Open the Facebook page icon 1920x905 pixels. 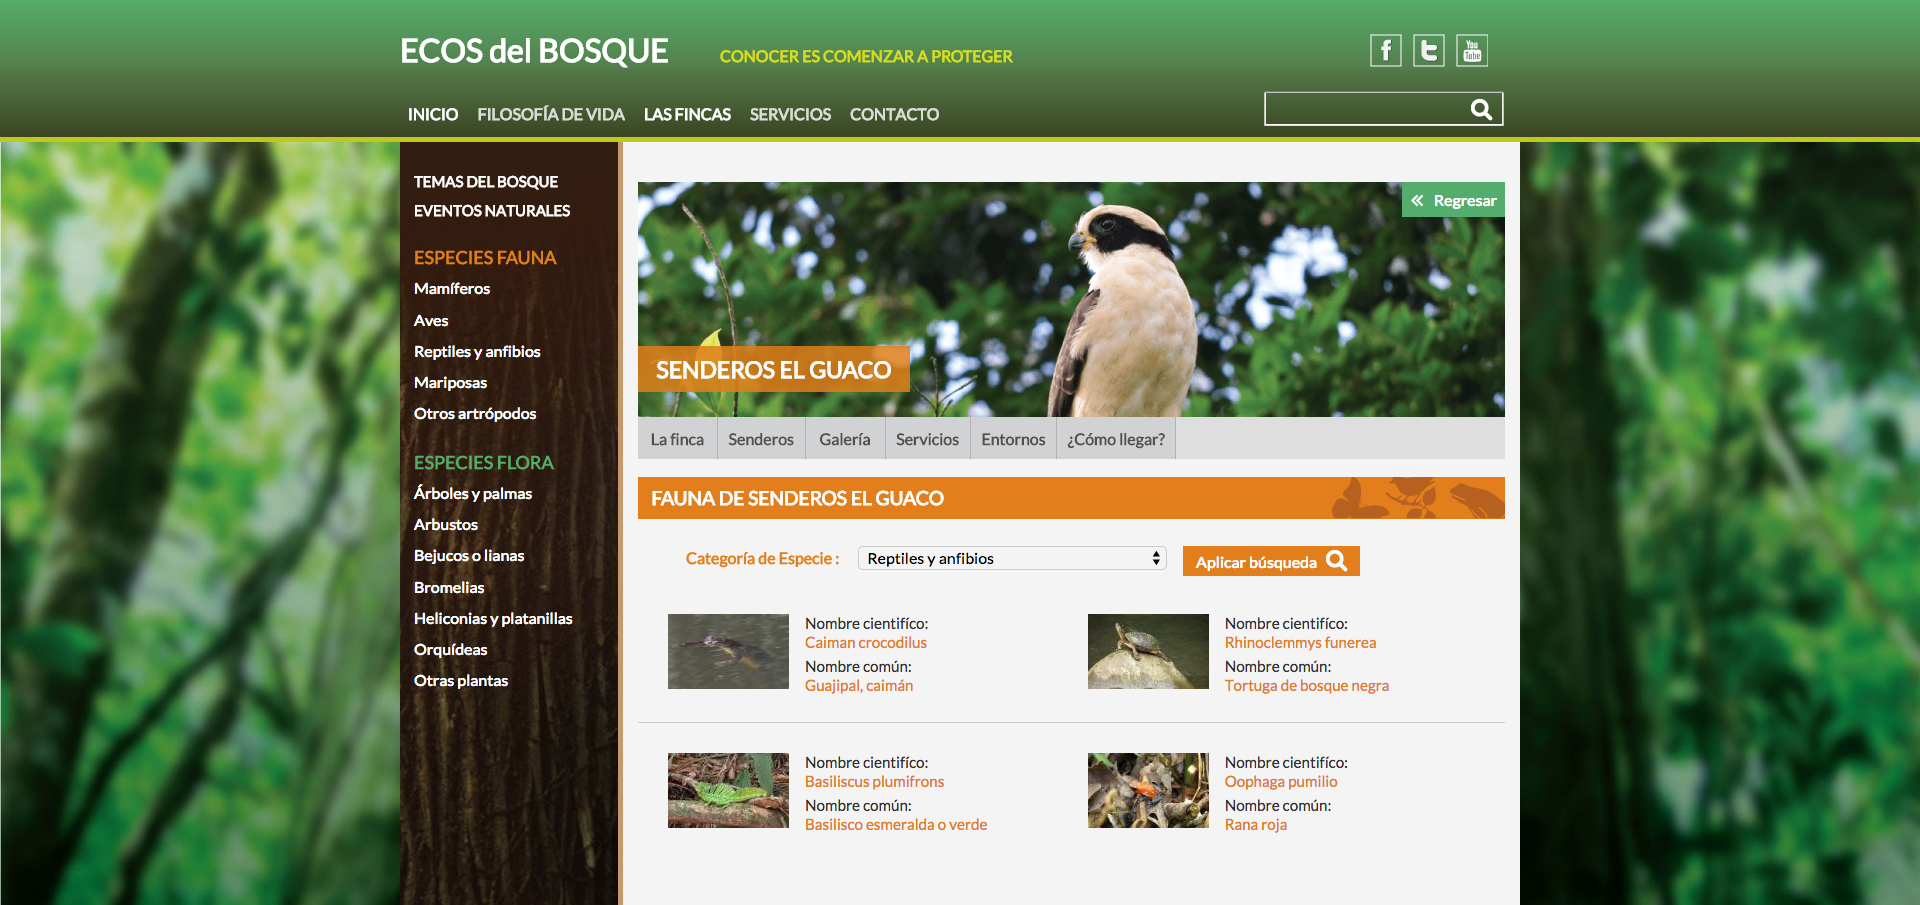tap(1385, 51)
